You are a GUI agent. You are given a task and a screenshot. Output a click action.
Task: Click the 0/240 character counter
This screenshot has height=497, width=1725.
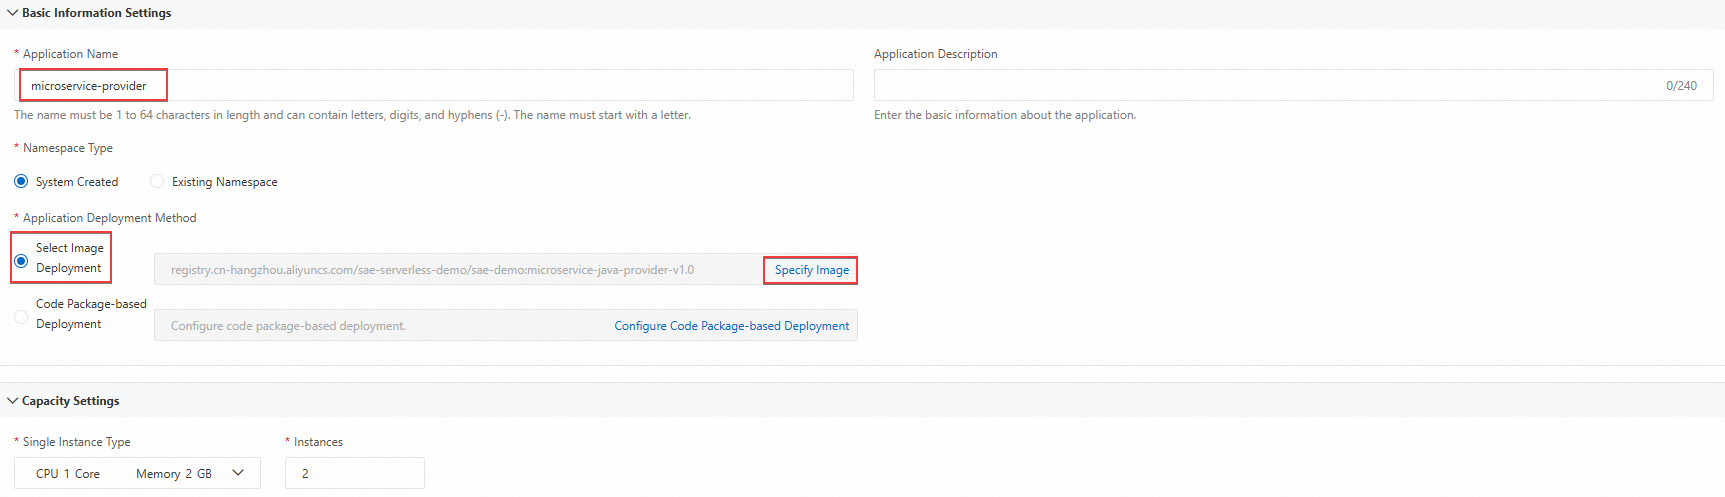[x=1681, y=86]
